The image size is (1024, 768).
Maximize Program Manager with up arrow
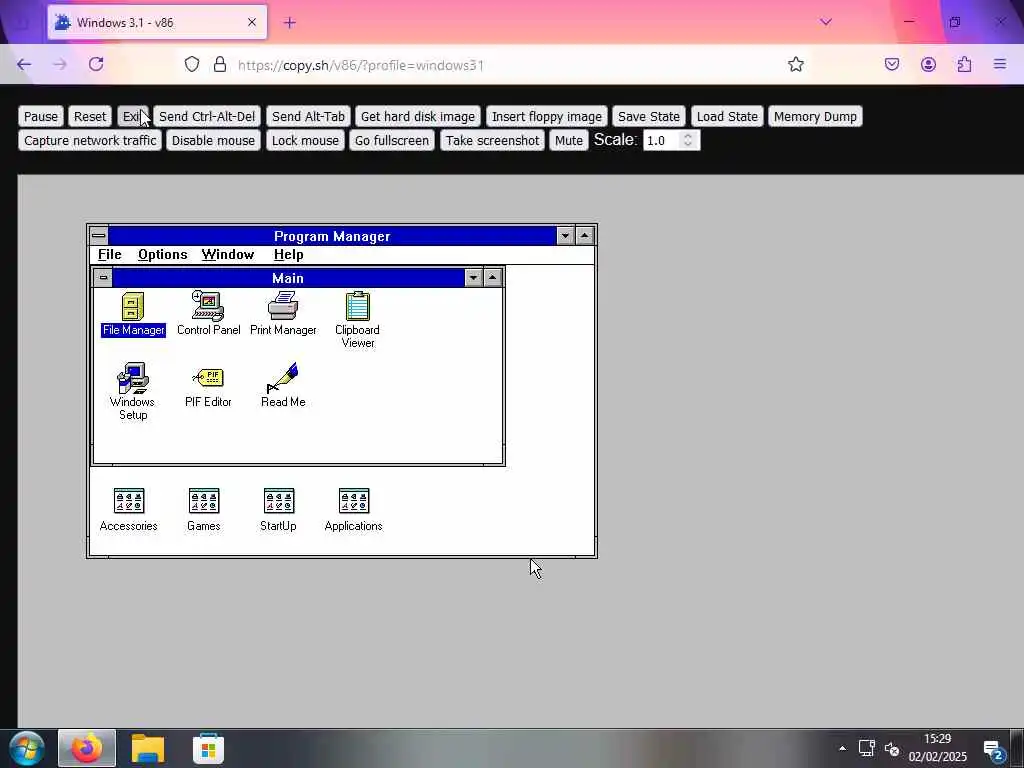[584, 236]
